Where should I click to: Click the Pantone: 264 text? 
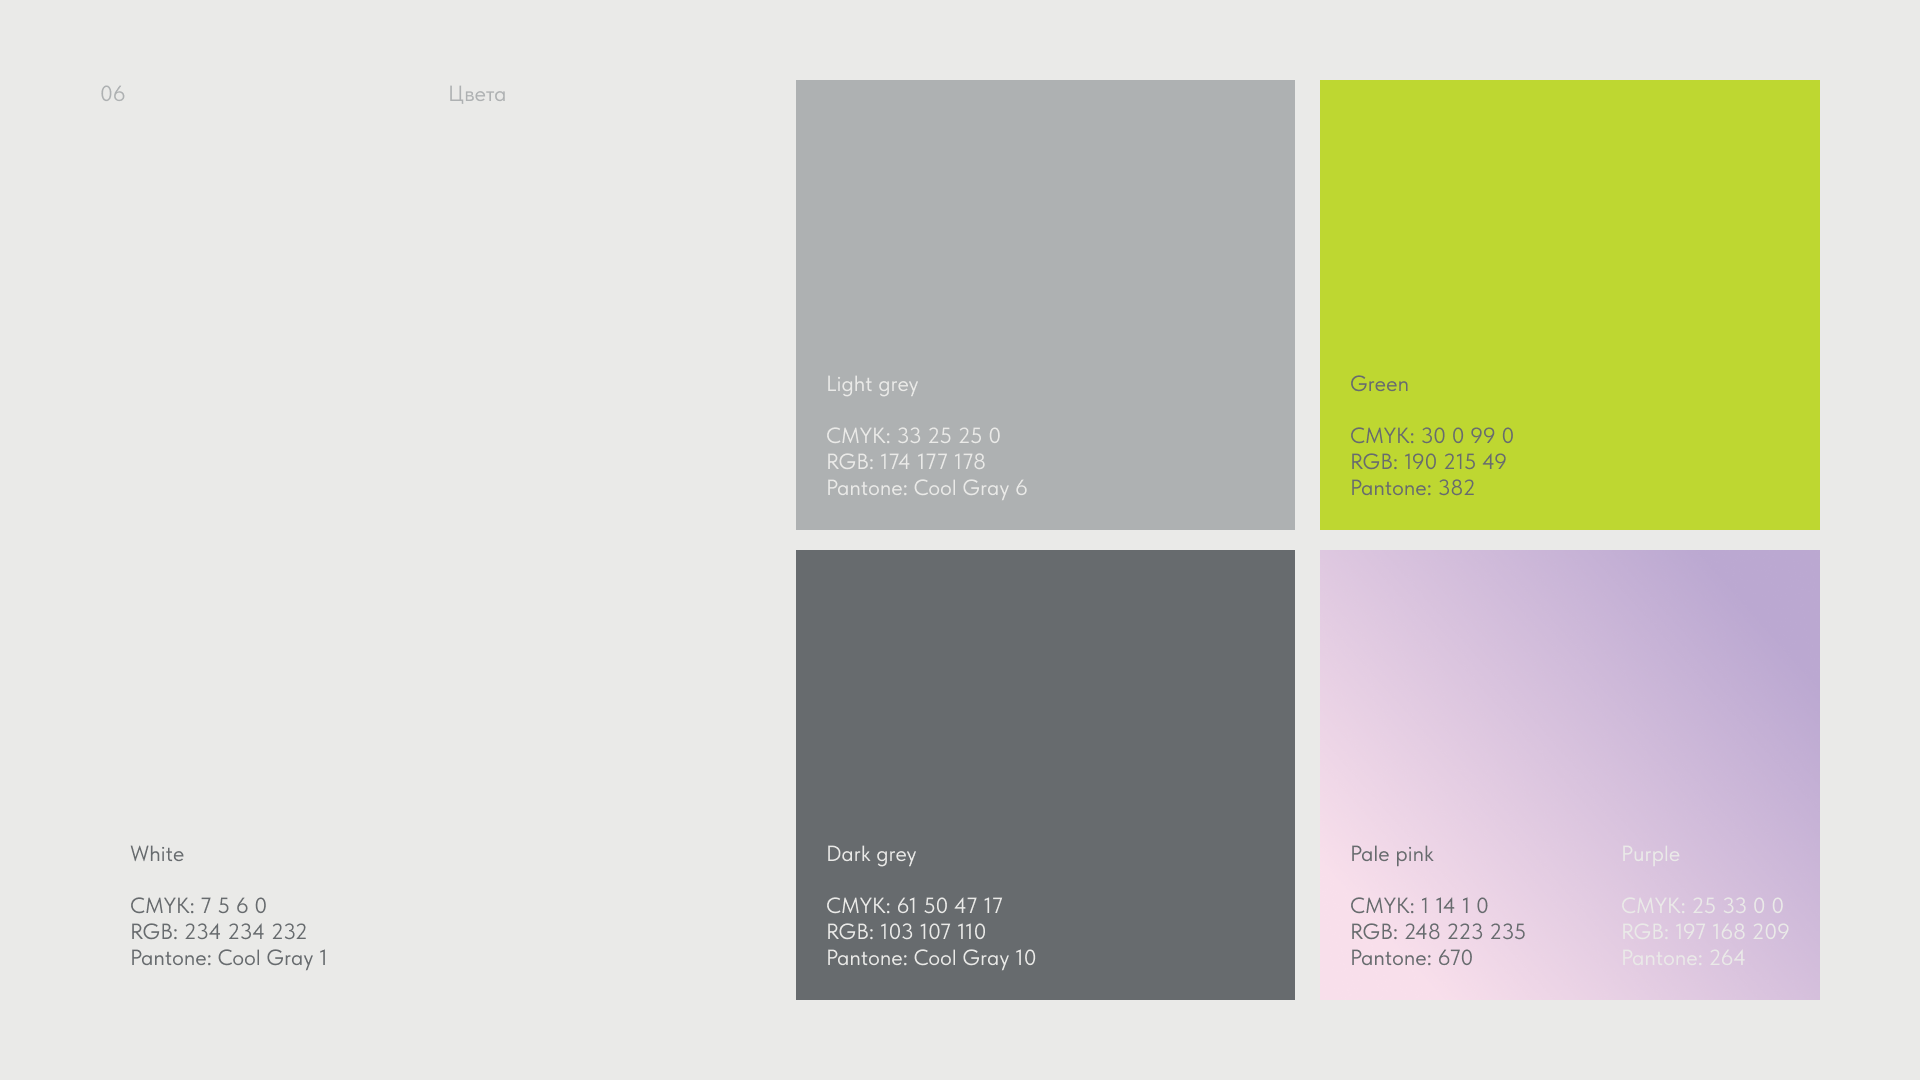1682,958
